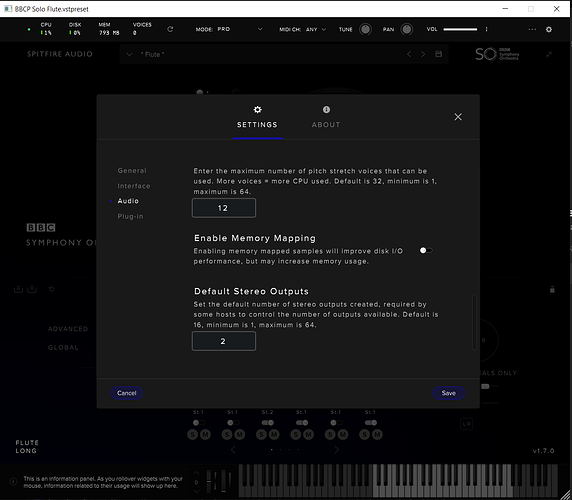Click the Settings gear icon in dialog
The height and width of the screenshot is (500, 572).
tap(257, 109)
